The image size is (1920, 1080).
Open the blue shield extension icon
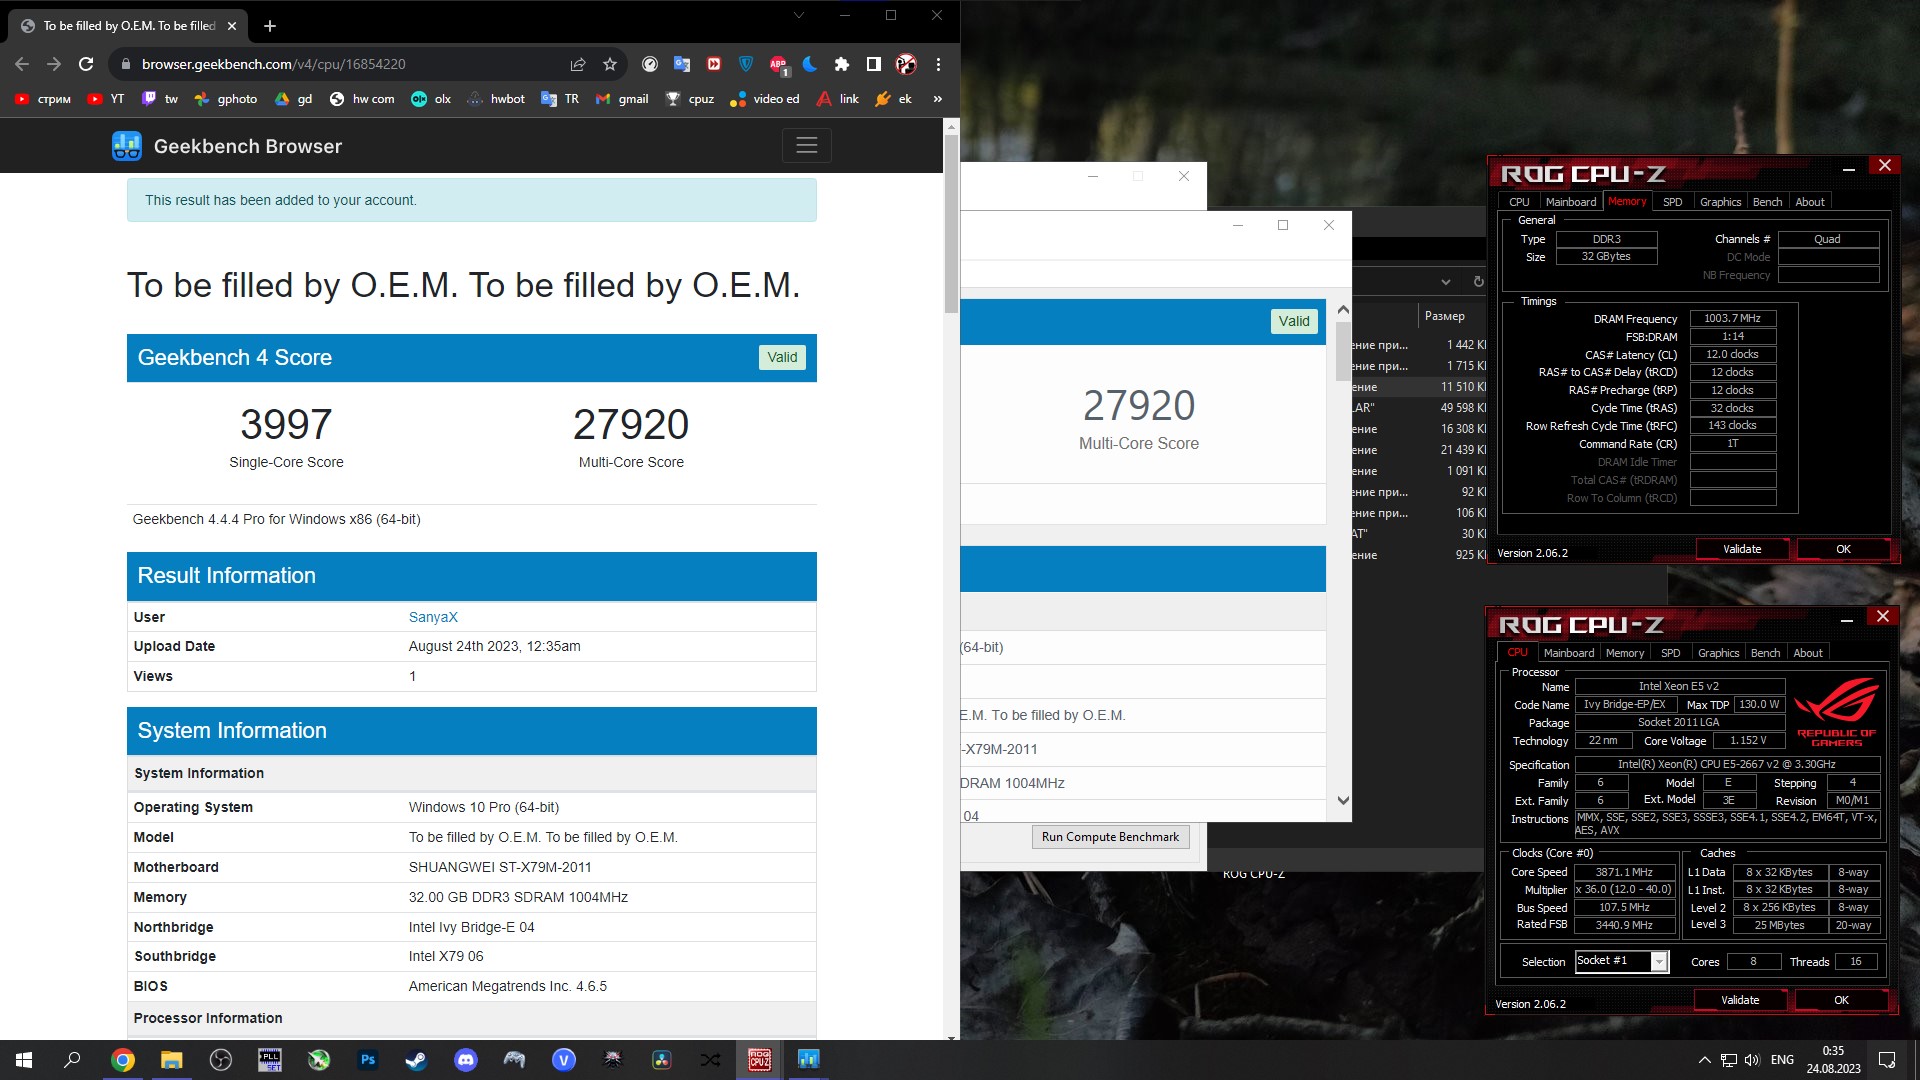(x=746, y=64)
